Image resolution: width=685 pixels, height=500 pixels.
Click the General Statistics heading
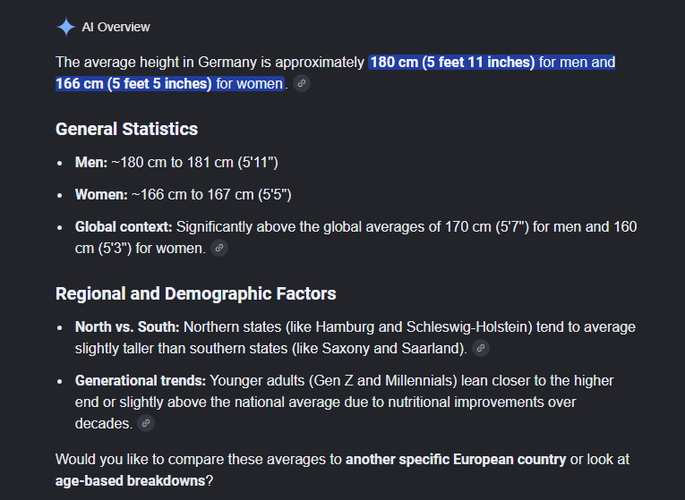[127, 129]
